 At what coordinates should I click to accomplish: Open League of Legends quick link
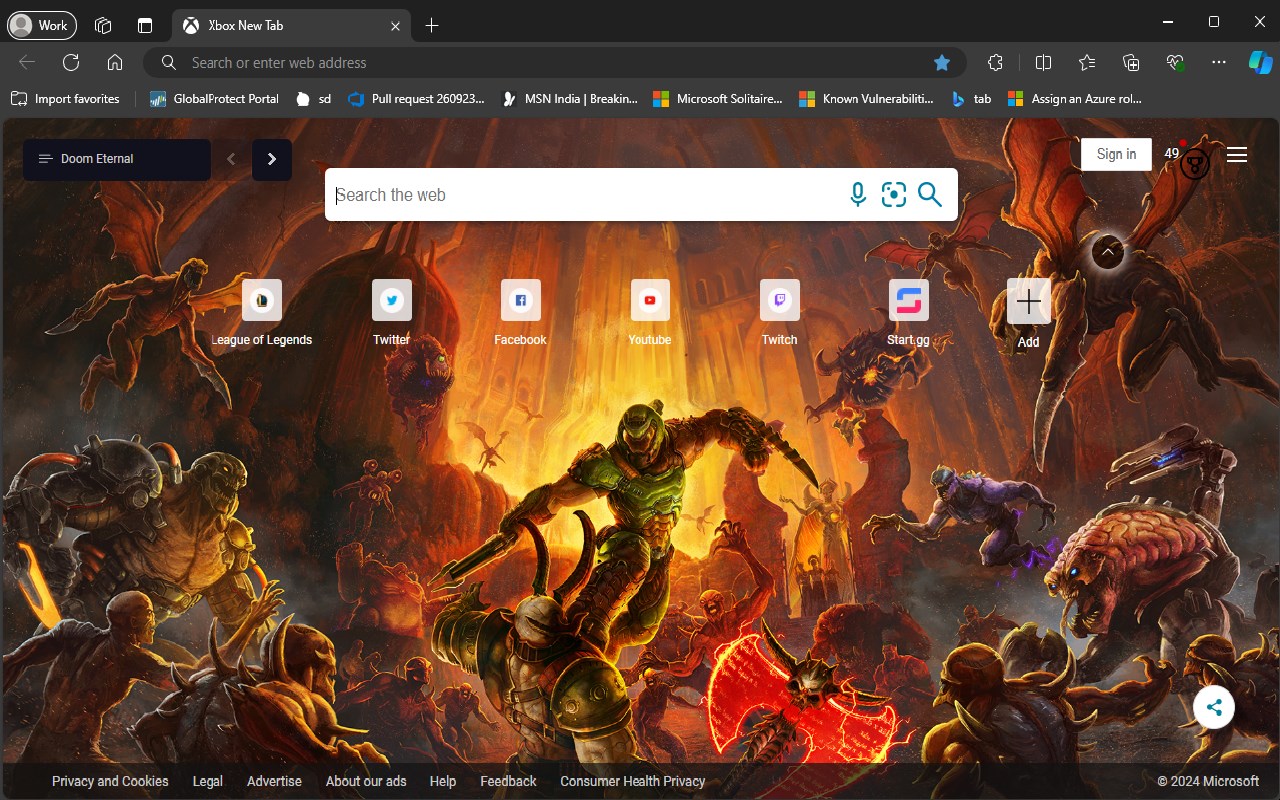262,313
